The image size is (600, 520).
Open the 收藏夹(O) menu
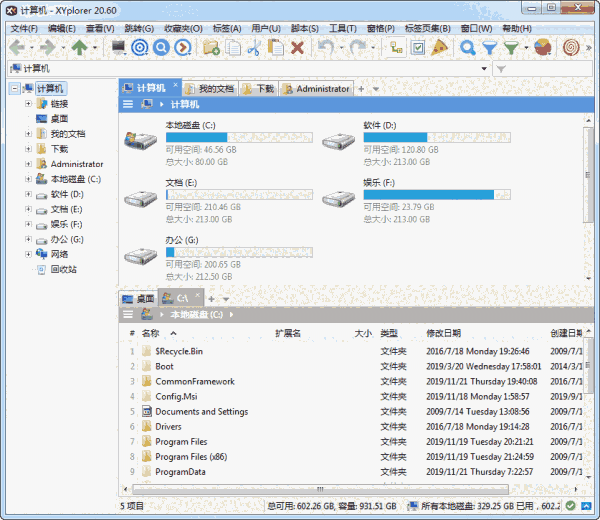tap(183, 29)
